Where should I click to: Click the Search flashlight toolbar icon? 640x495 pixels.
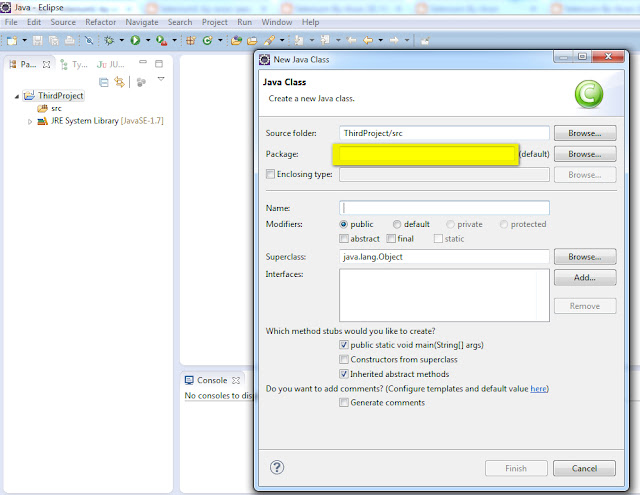tap(269, 40)
